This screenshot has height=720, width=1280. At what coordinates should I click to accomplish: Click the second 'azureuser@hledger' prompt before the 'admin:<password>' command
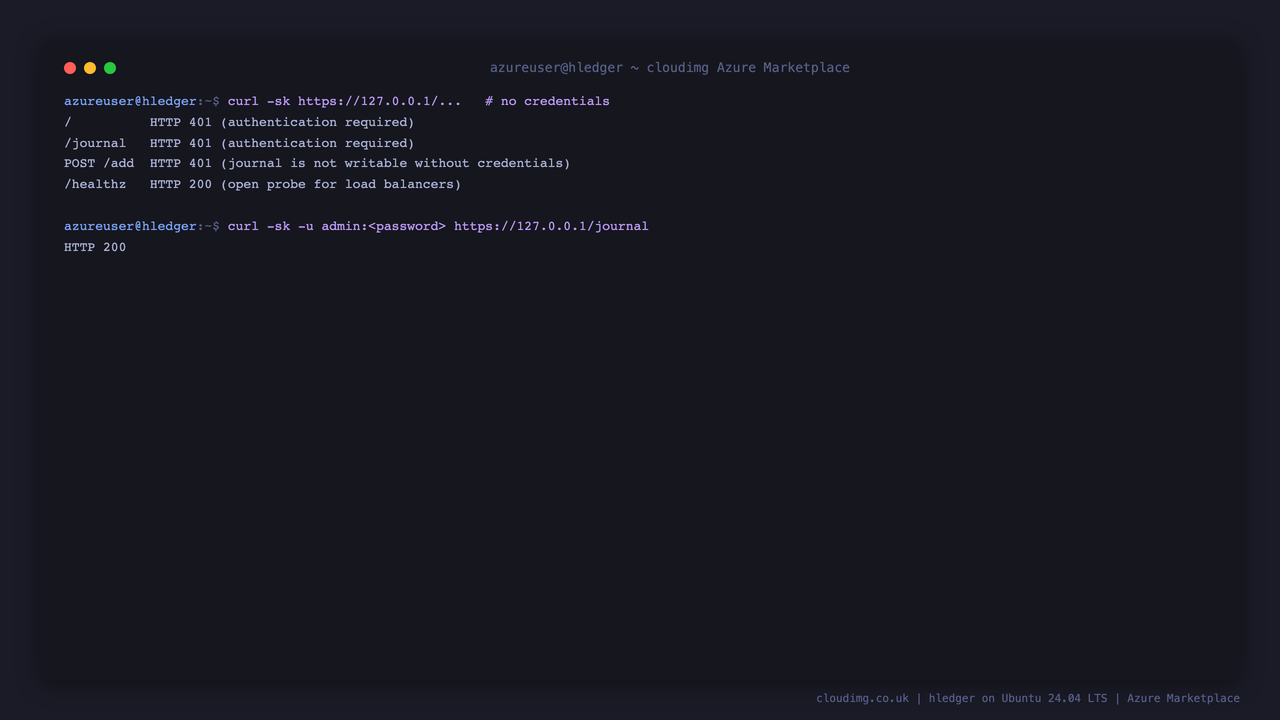pos(130,226)
